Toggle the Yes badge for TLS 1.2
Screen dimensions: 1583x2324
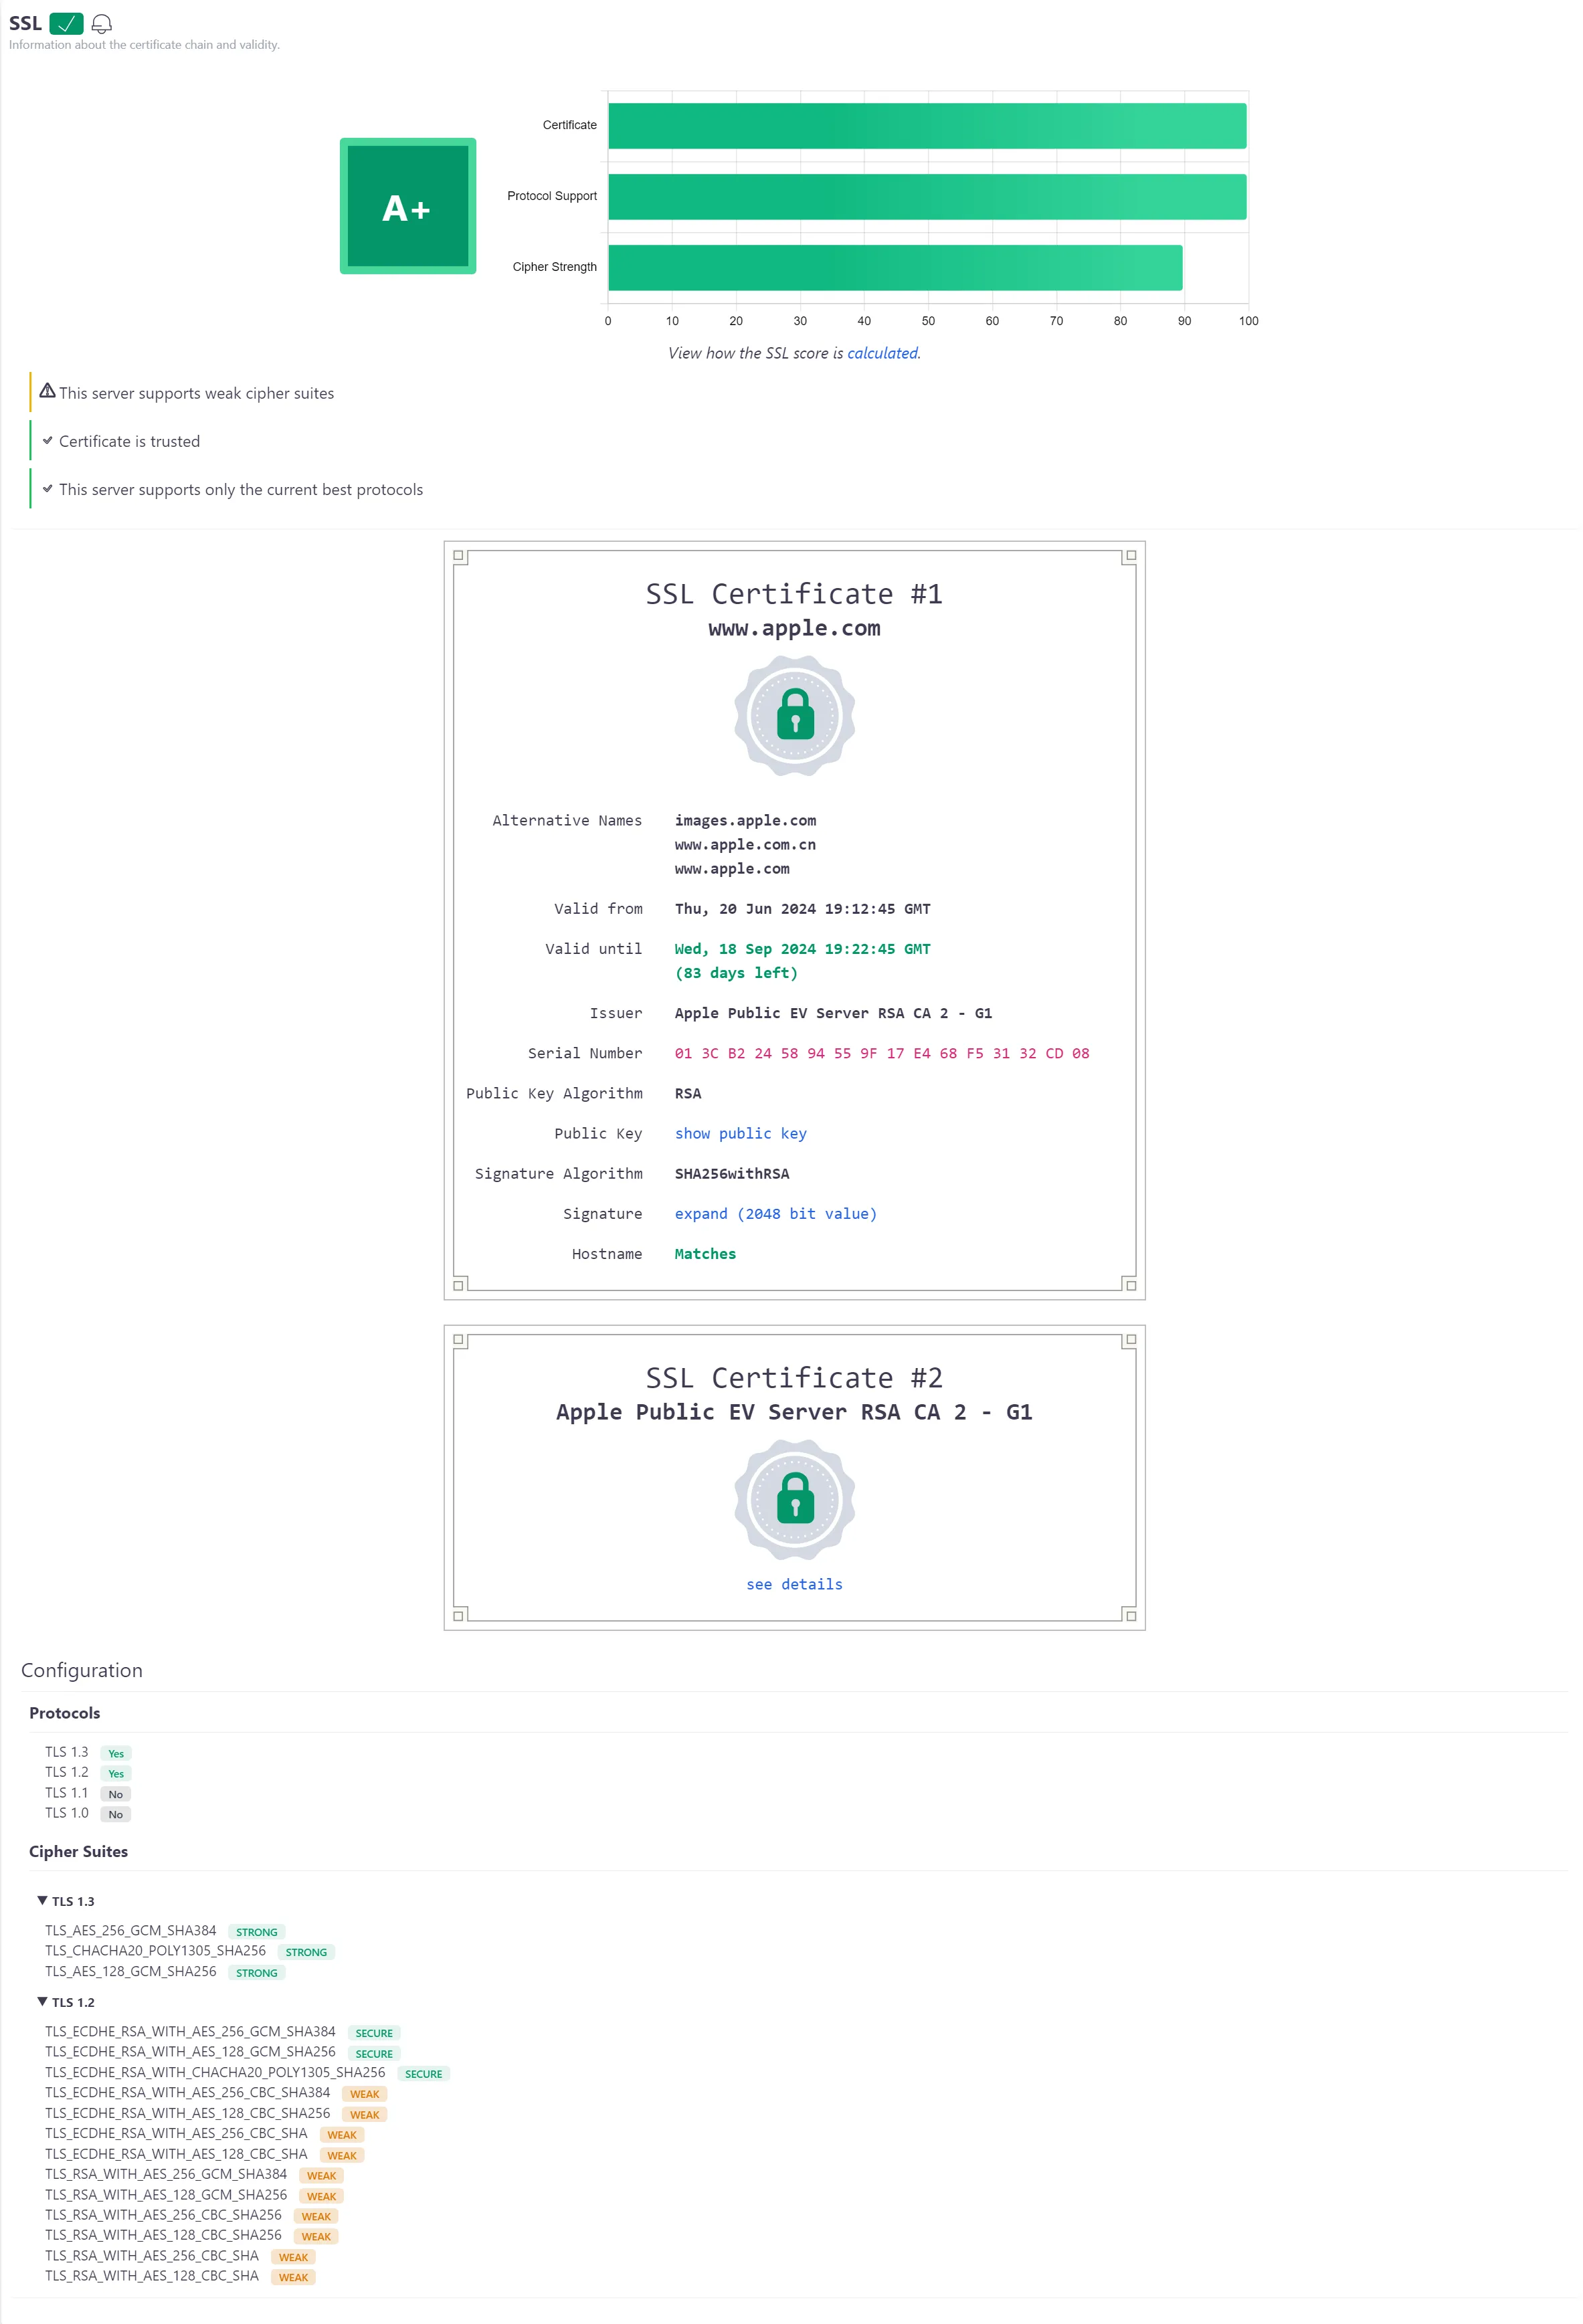115,1773
